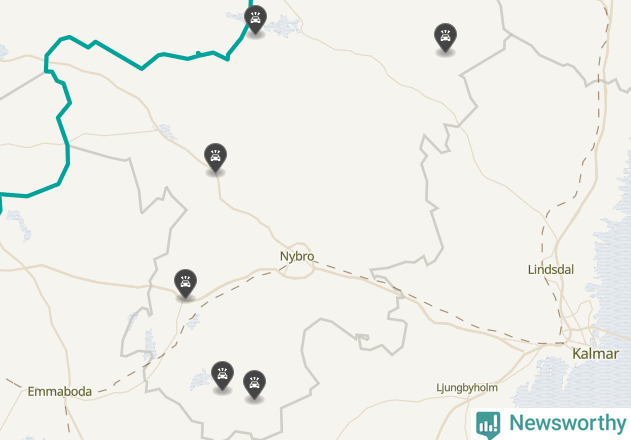Select the left marker of the southern pair
This screenshot has height=440, width=631.
[223, 375]
